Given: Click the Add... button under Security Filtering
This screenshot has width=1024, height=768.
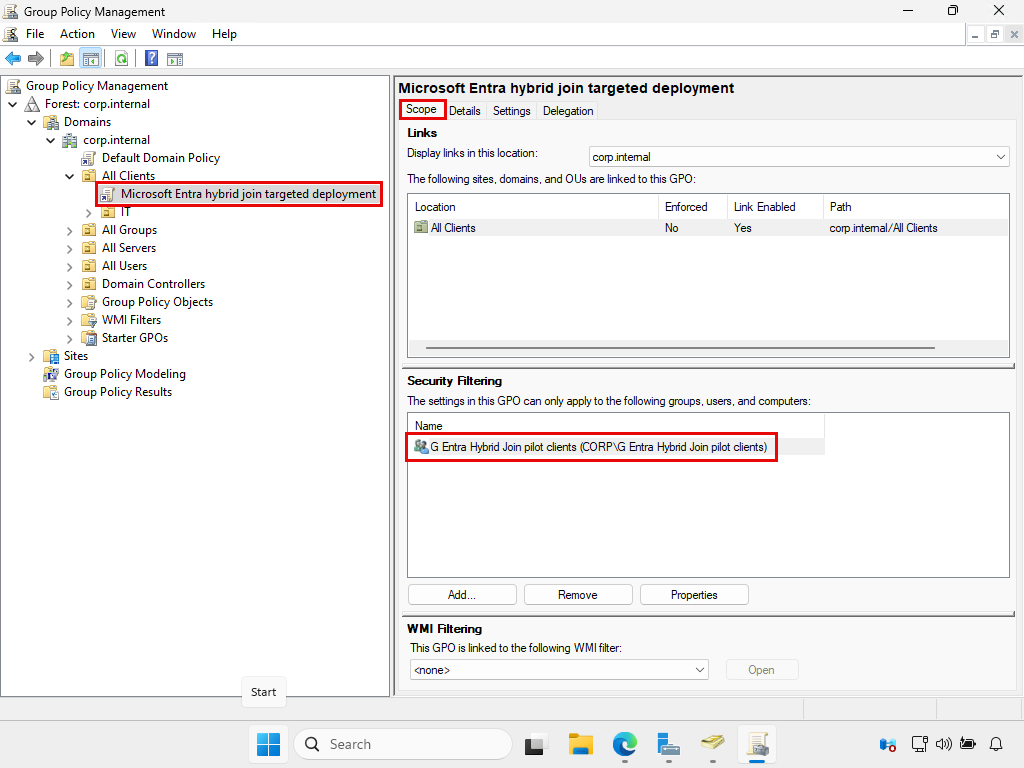Looking at the screenshot, I should click(x=462, y=595).
